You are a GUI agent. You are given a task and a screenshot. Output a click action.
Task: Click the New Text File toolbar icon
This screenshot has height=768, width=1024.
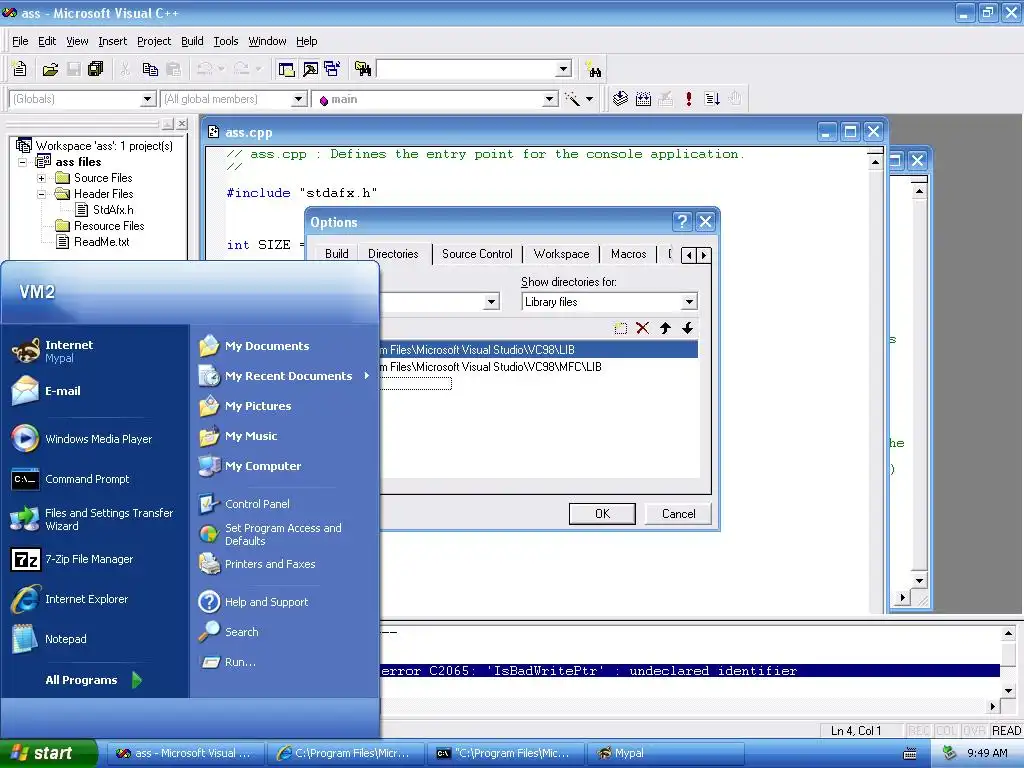point(20,69)
